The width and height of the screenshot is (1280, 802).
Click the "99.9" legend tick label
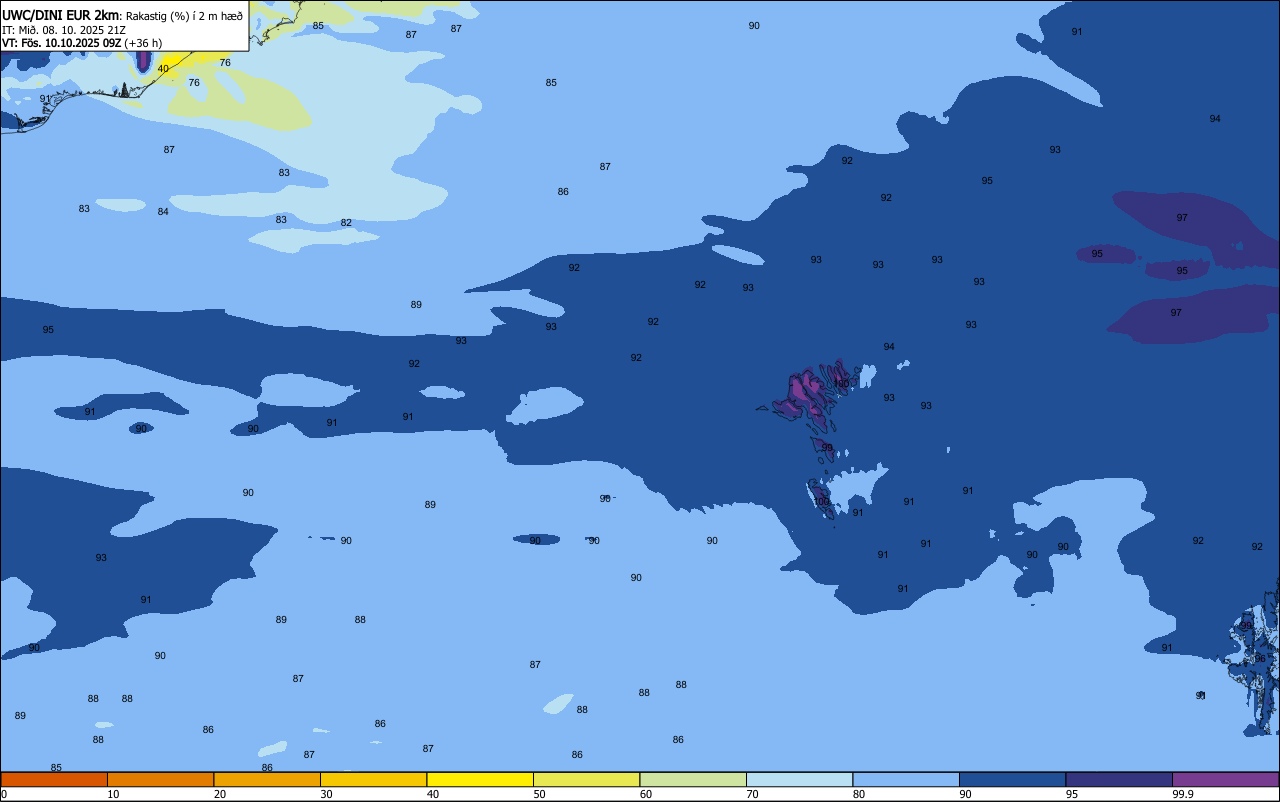(1183, 794)
